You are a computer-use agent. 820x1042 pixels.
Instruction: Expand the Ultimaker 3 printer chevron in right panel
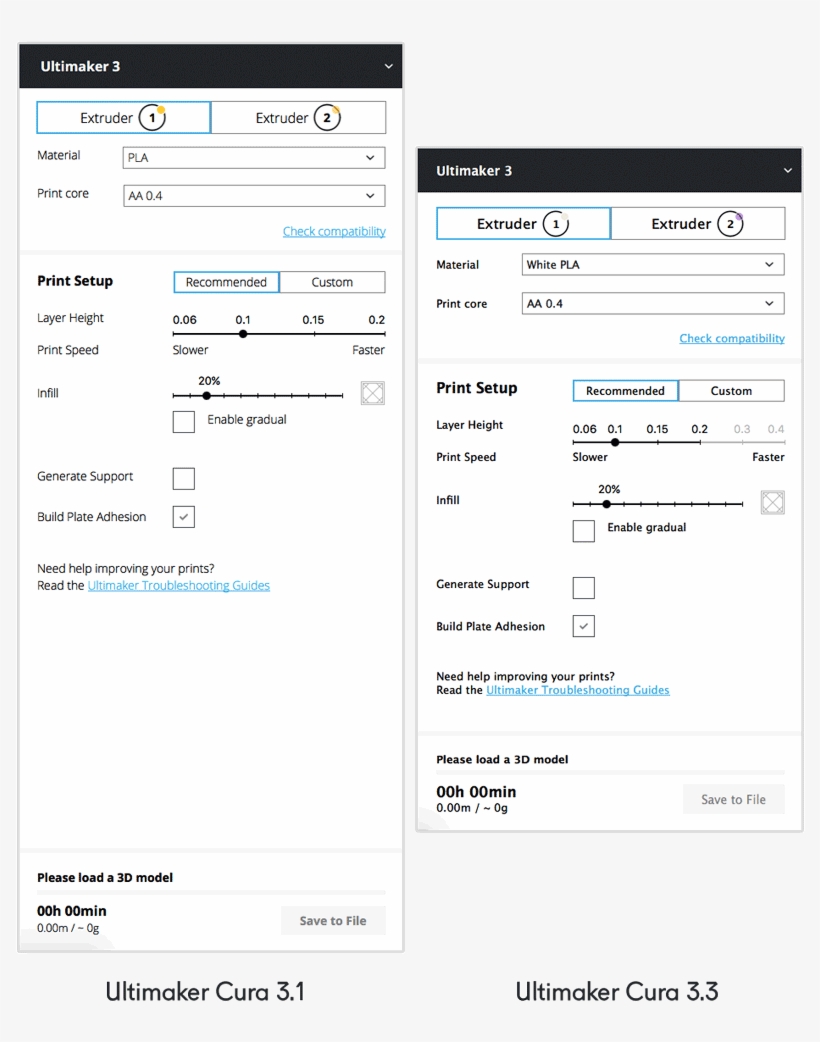pyautogui.click(x=788, y=171)
